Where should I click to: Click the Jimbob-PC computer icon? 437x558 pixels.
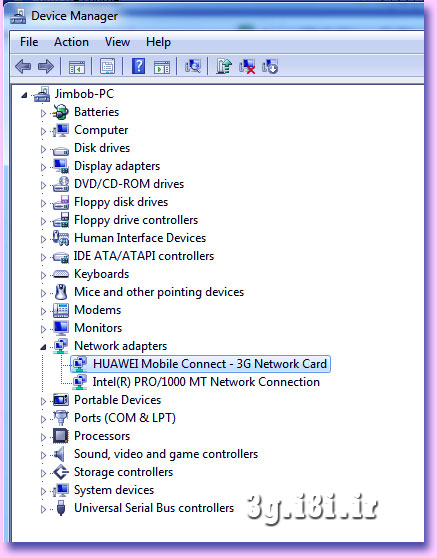click(x=42, y=94)
